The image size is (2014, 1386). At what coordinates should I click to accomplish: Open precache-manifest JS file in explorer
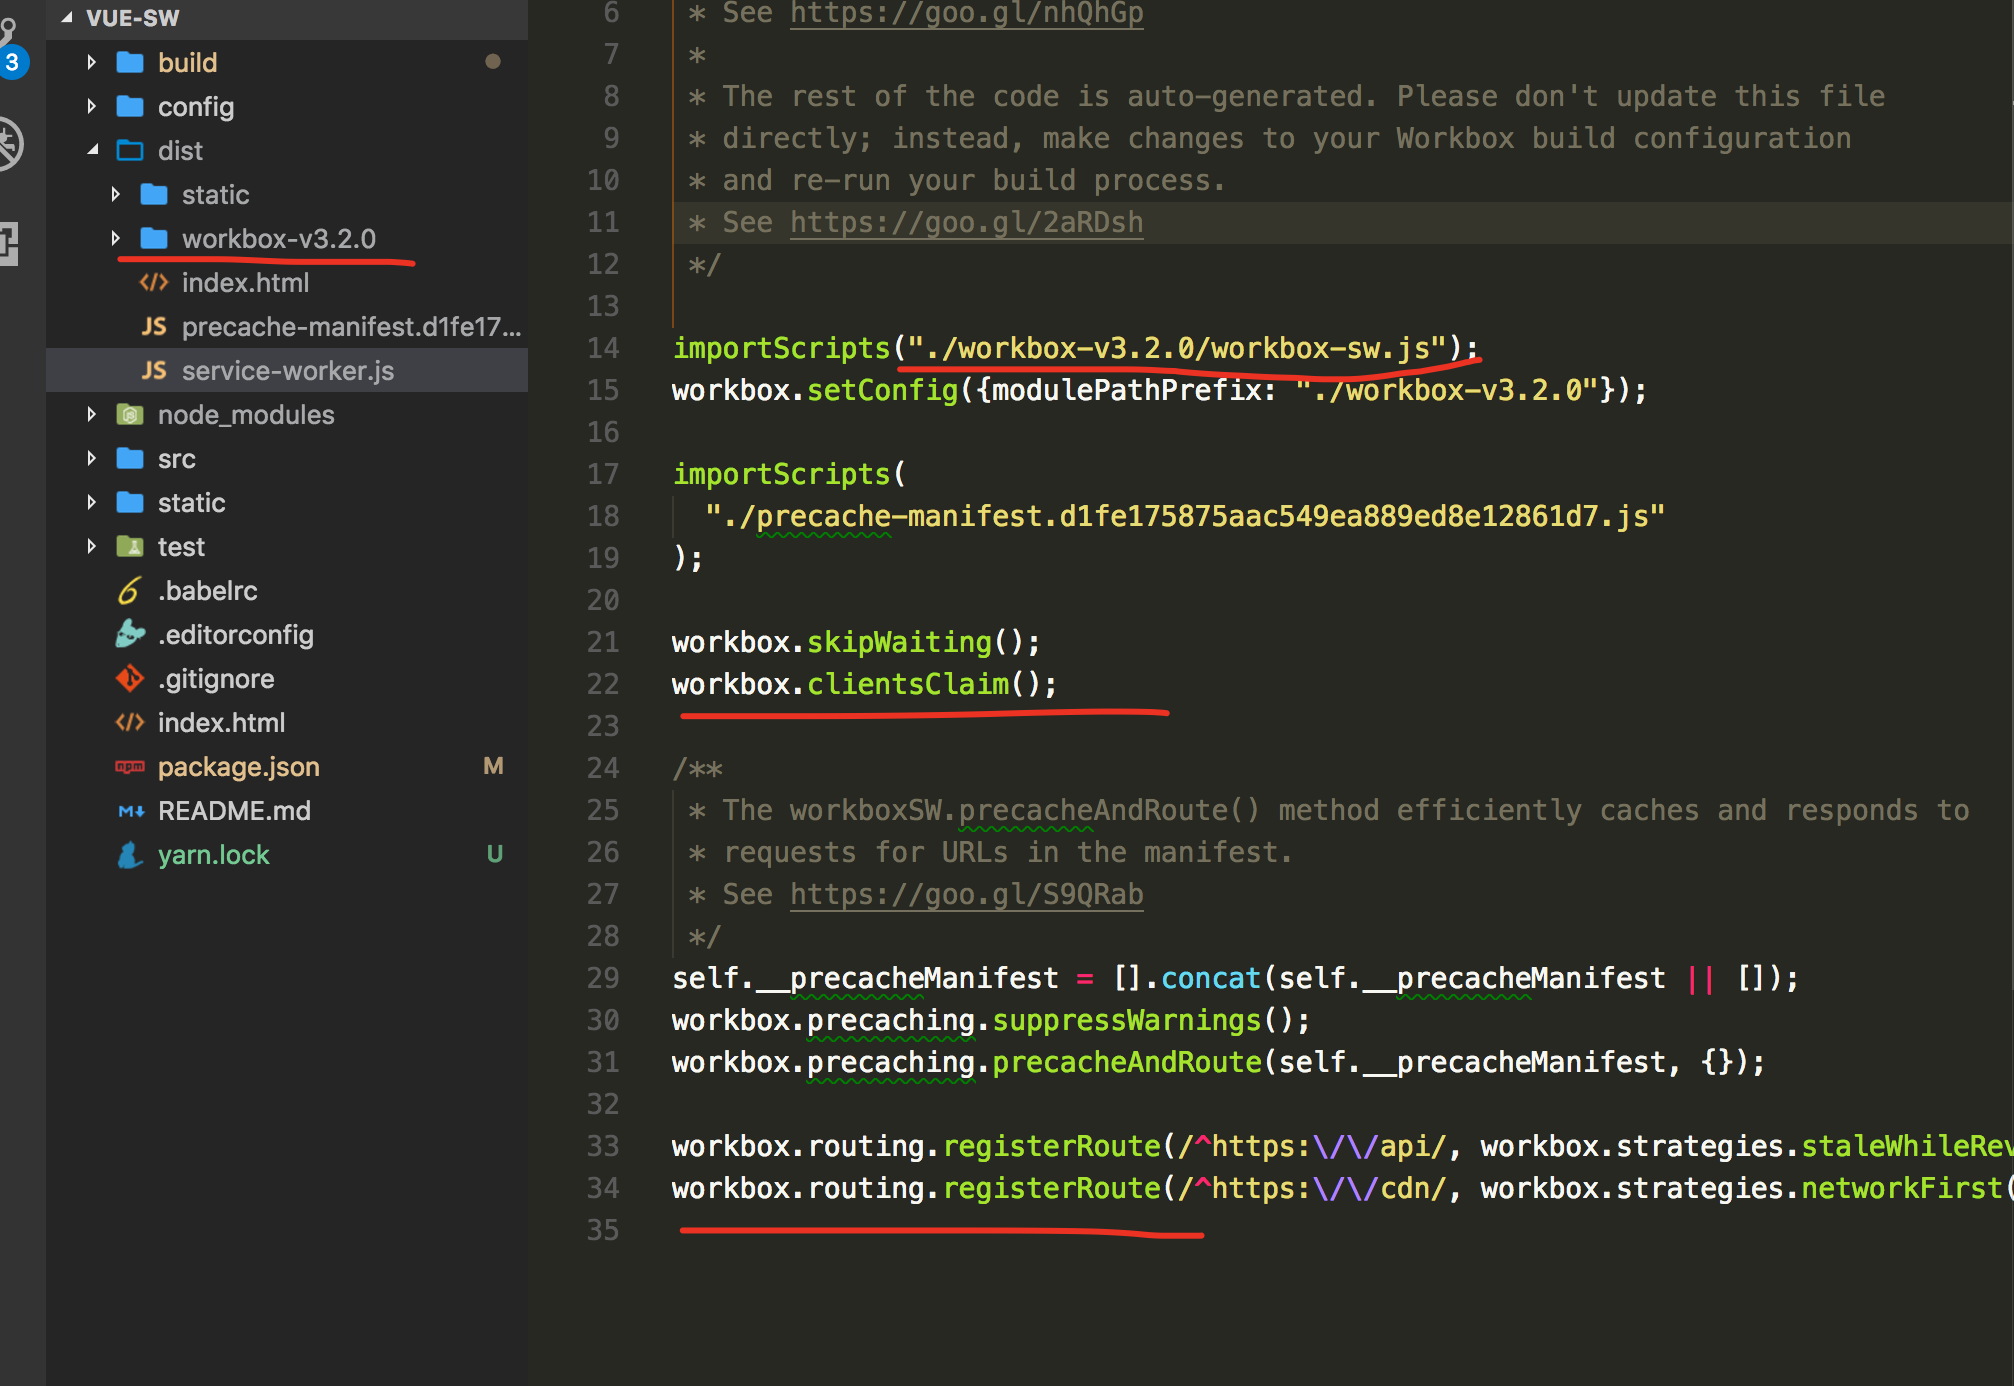point(350,327)
